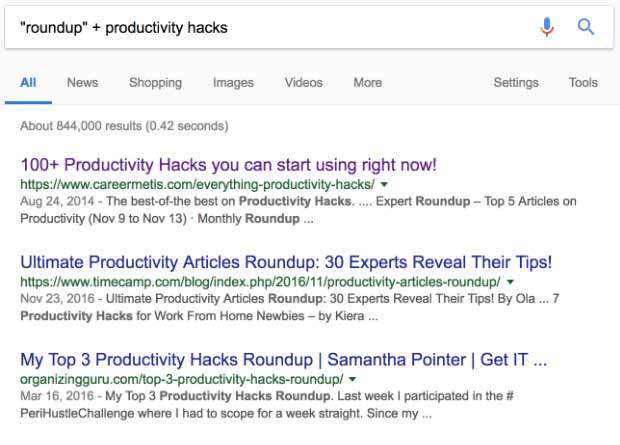Switch to the News tab

tap(82, 83)
